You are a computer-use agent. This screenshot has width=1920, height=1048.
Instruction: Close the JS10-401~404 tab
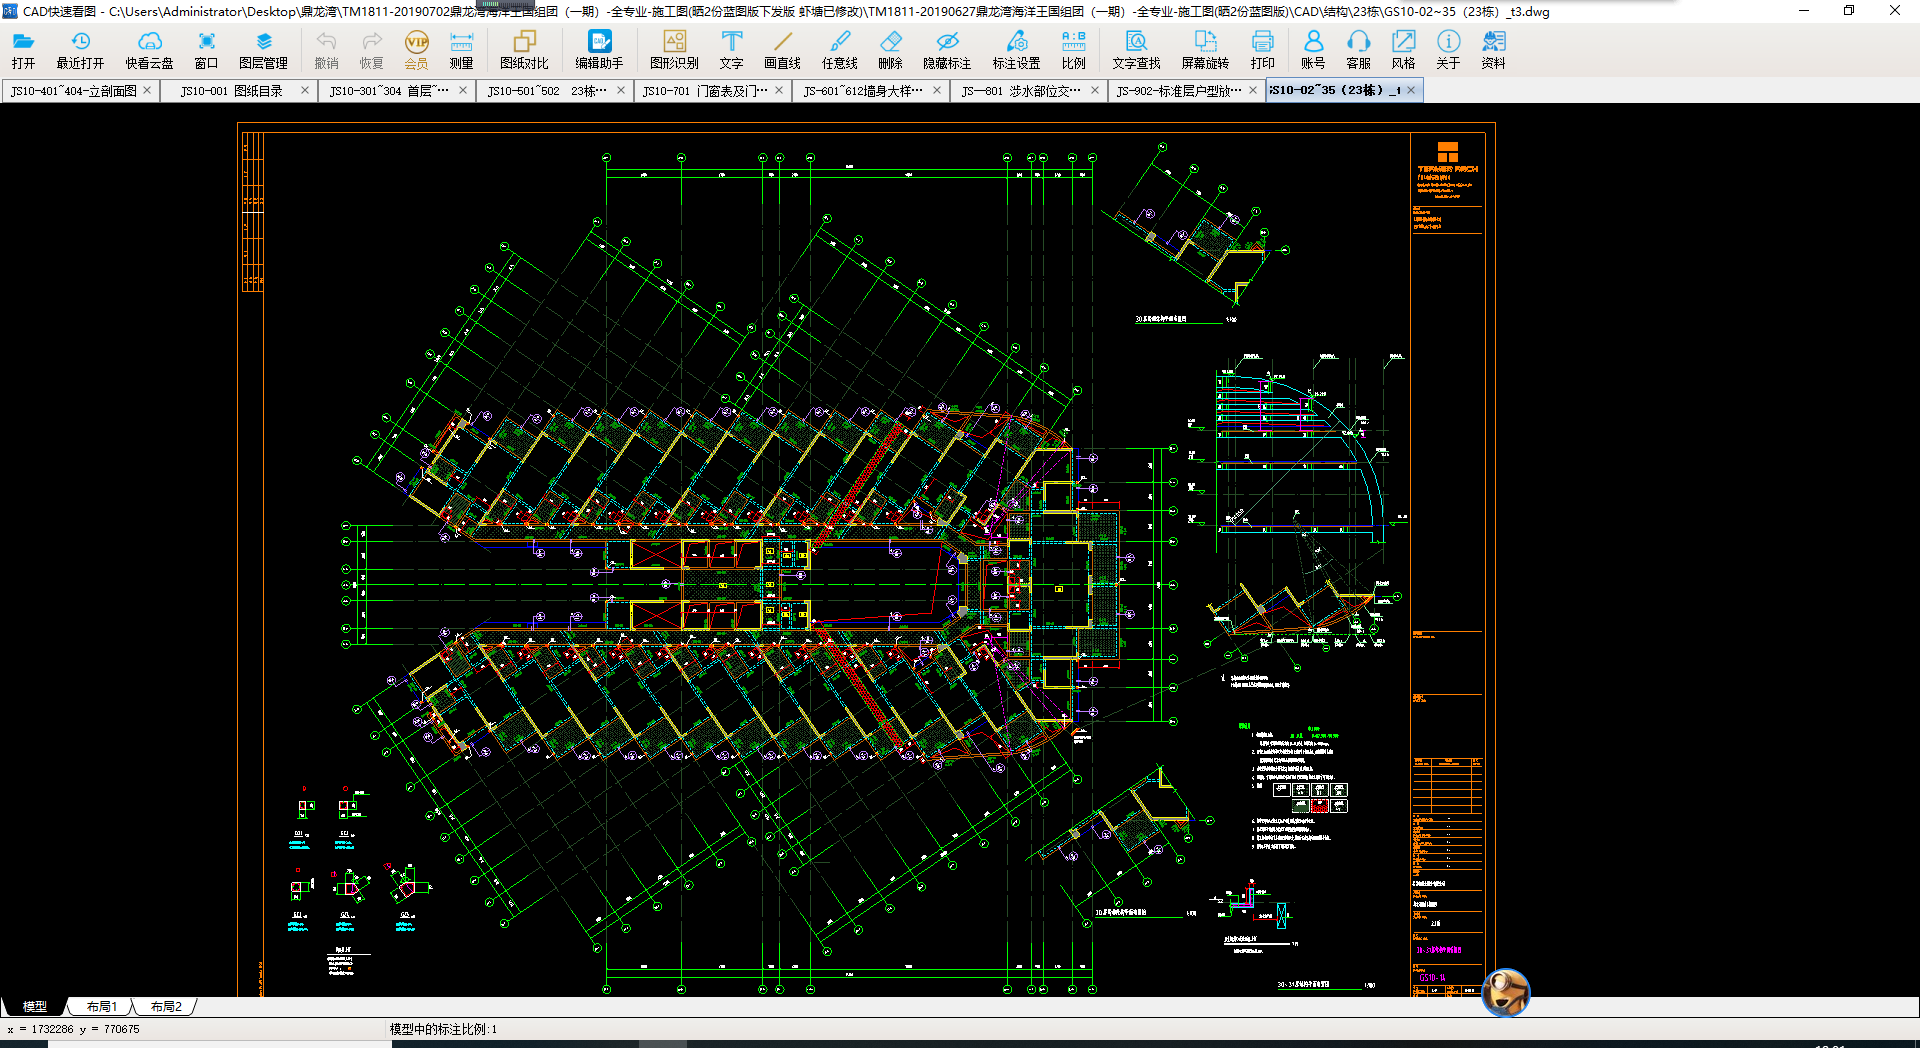tap(147, 90)
